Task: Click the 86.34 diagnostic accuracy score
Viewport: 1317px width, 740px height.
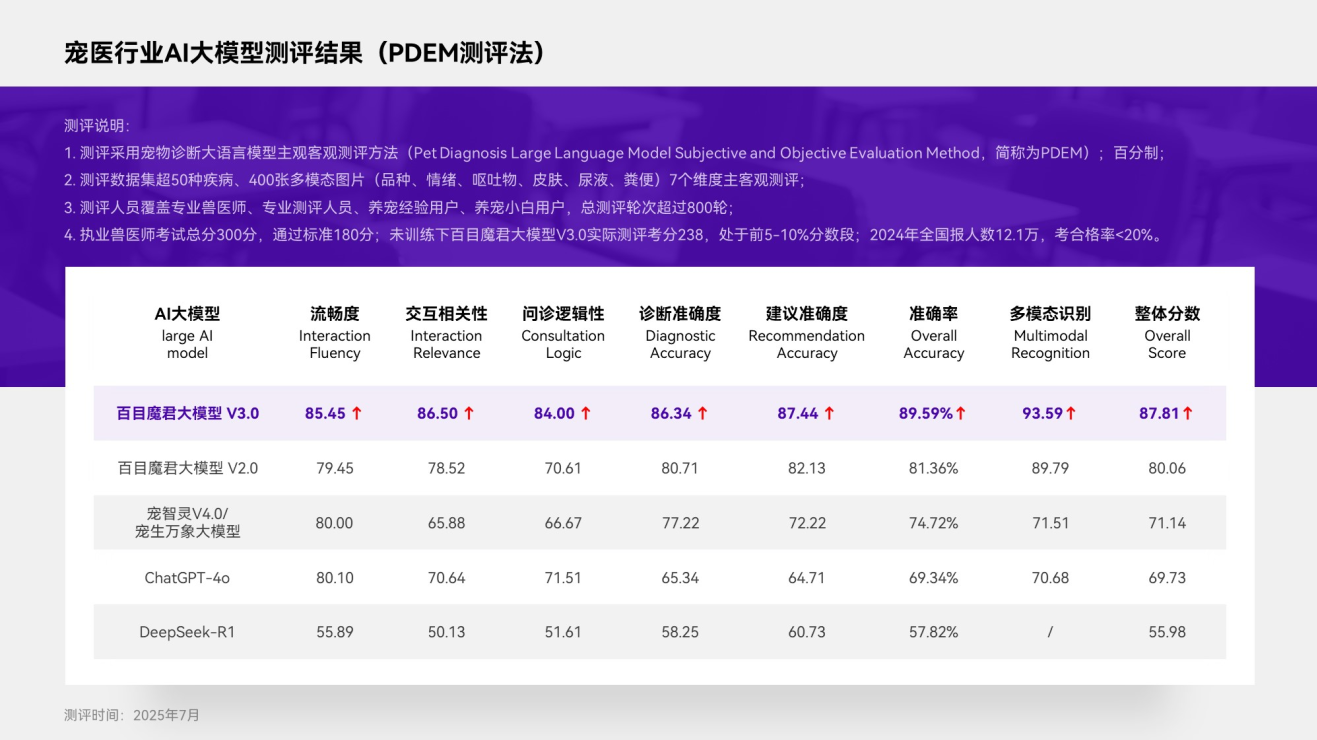Action: pyautogui.click(x=671, y=413)
